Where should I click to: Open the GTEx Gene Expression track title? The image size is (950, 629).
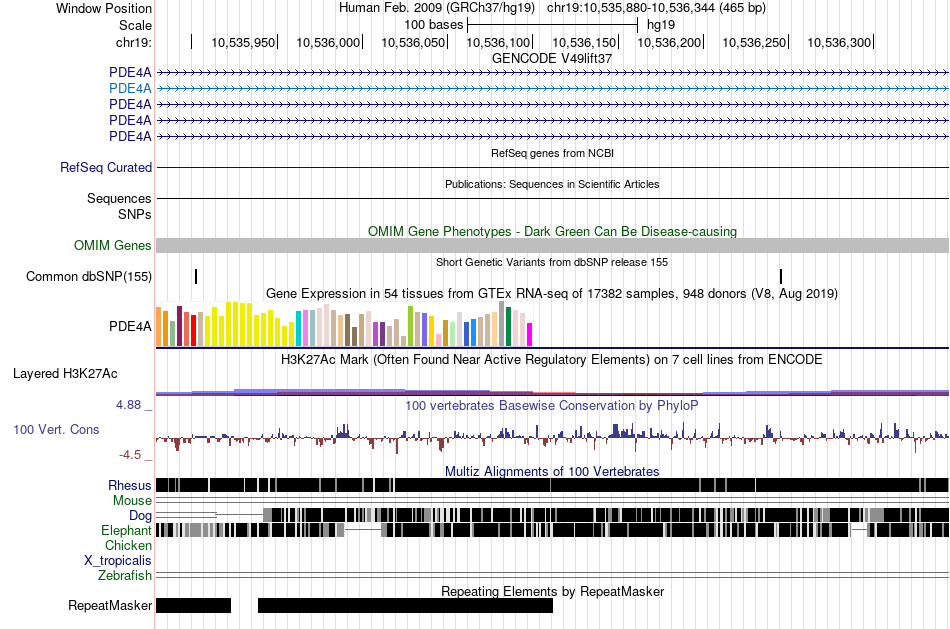pos(552,293)
